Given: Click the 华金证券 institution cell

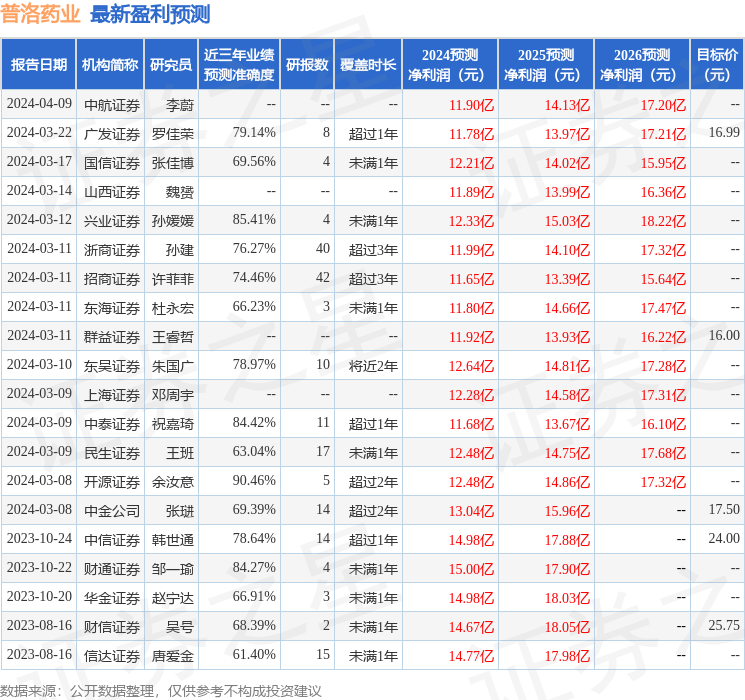Looking at the screenshot, I should click(112, 598).
